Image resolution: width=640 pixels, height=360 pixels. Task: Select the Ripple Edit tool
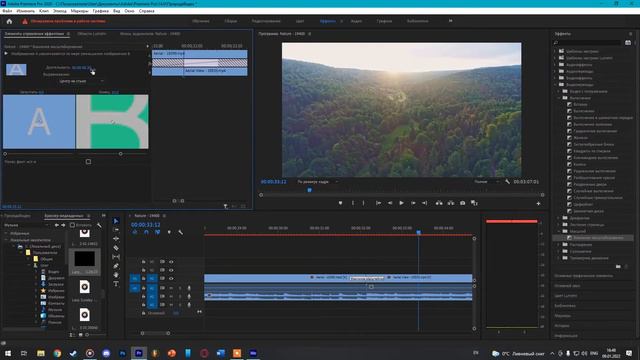pos(116,239)
